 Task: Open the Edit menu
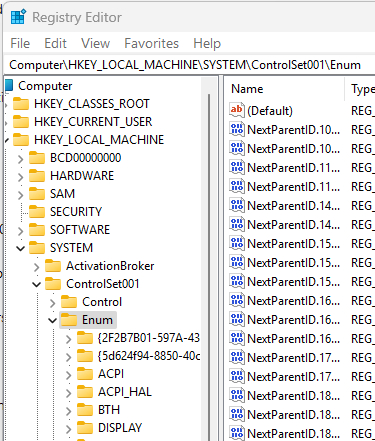click(x=55, y=43)
